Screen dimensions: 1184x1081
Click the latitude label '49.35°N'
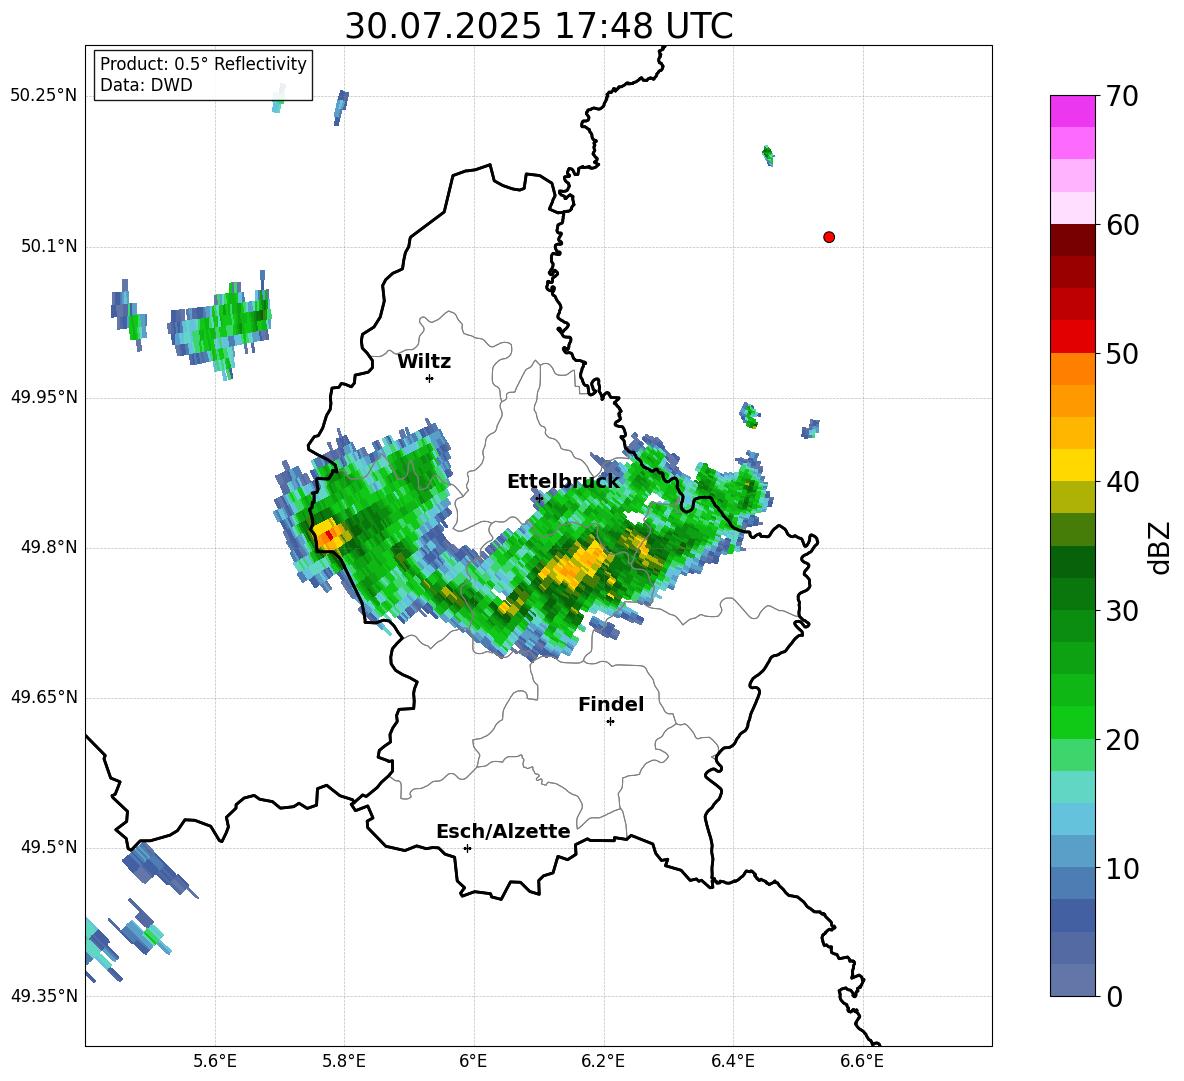(x=44, y=996)
